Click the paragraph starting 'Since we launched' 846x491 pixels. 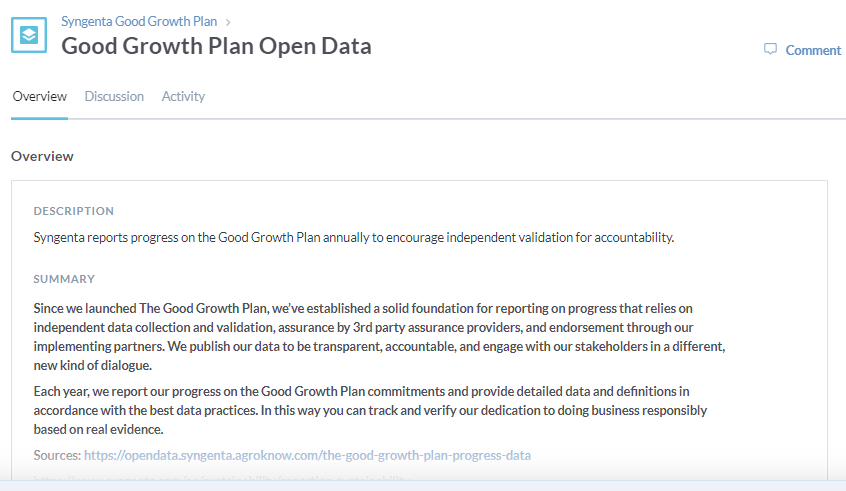point(379,337)
